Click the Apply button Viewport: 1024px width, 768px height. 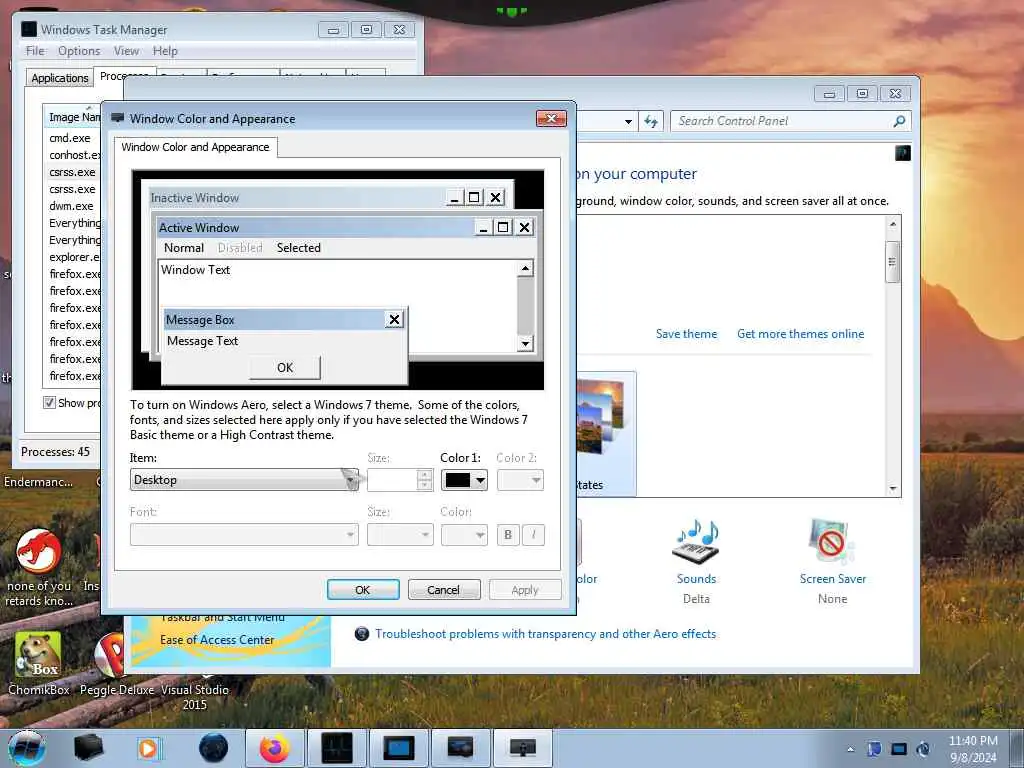coord(524,590)
